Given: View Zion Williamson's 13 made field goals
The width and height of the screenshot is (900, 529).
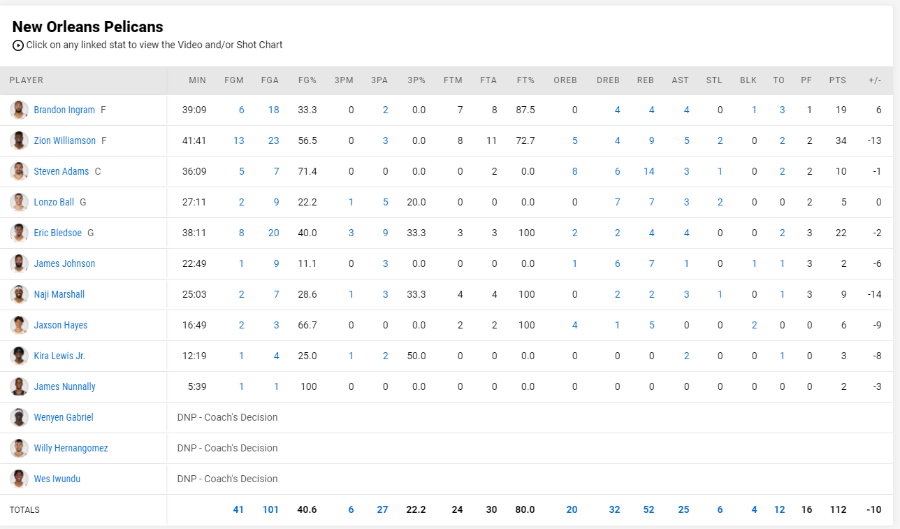Looking at the screenshot, I should (239, 141).
